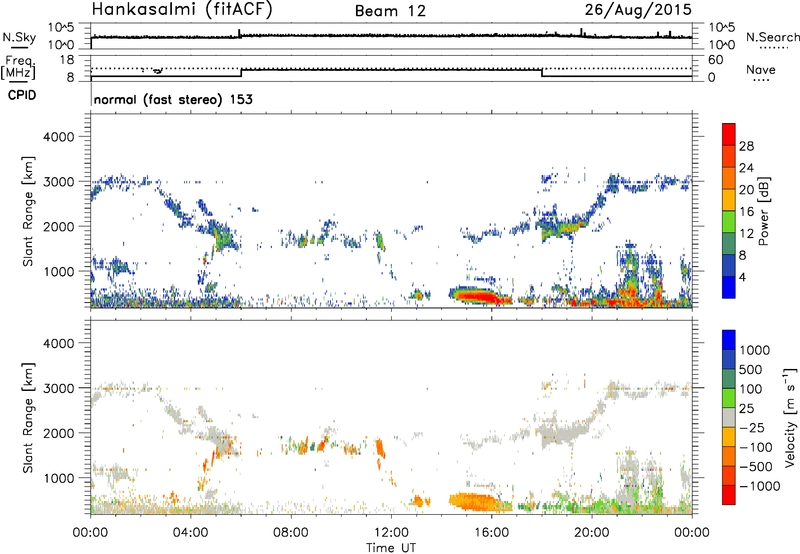
Task: Click the "18" frequency tick label
Action: (x=66, y=60)
